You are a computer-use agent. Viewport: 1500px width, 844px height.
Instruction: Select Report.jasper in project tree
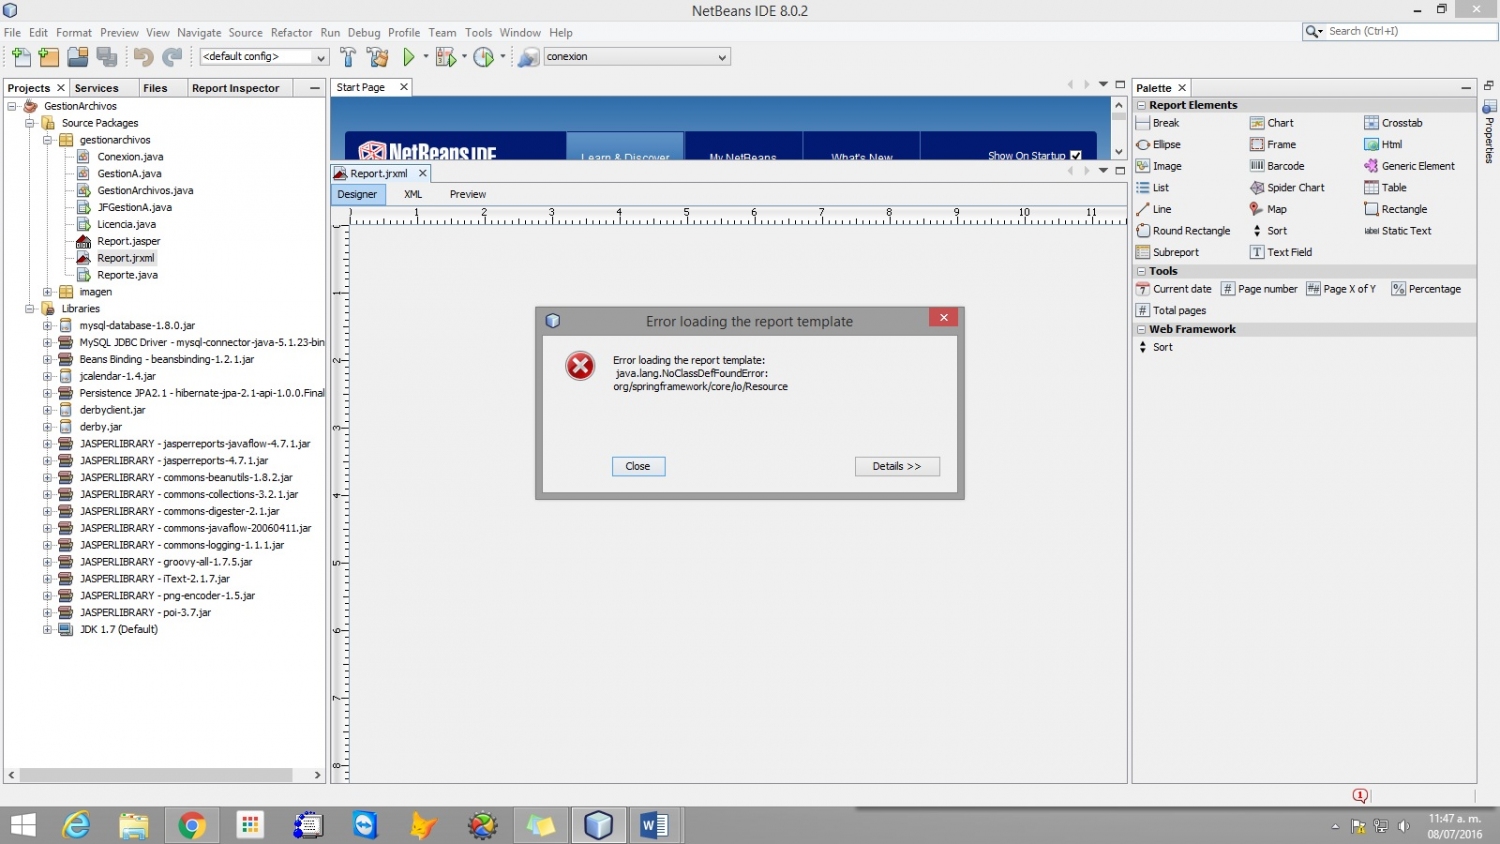pos(128,241)
